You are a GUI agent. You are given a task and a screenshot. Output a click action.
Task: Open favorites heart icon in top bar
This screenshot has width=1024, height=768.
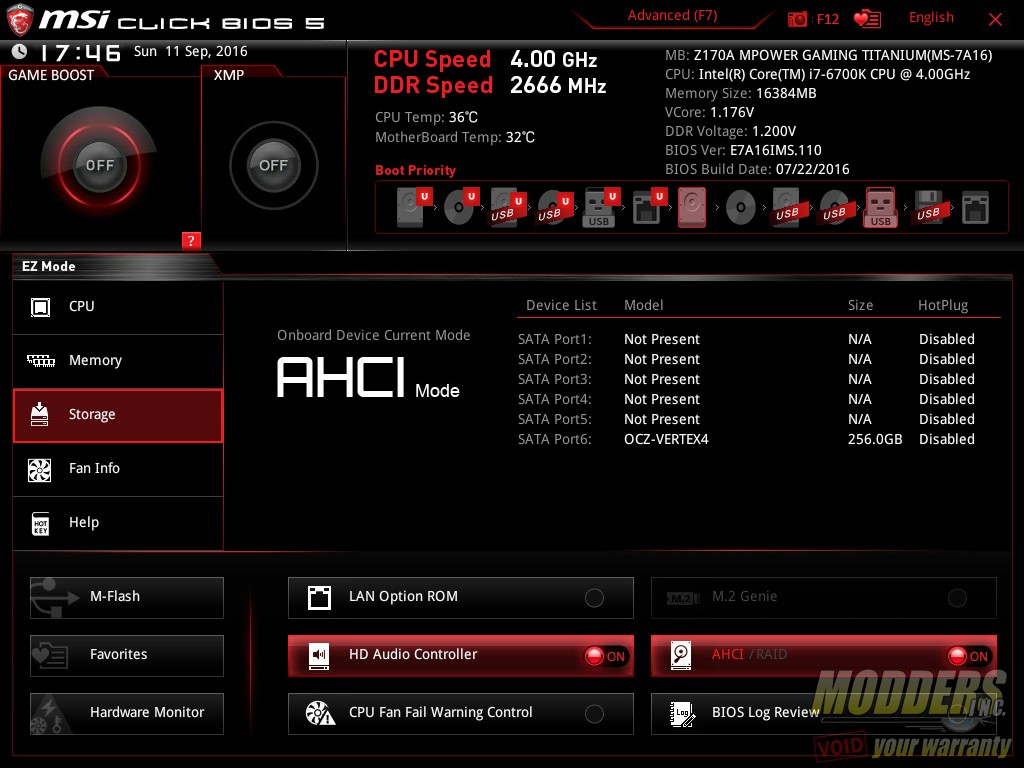(x=867, y=19)
